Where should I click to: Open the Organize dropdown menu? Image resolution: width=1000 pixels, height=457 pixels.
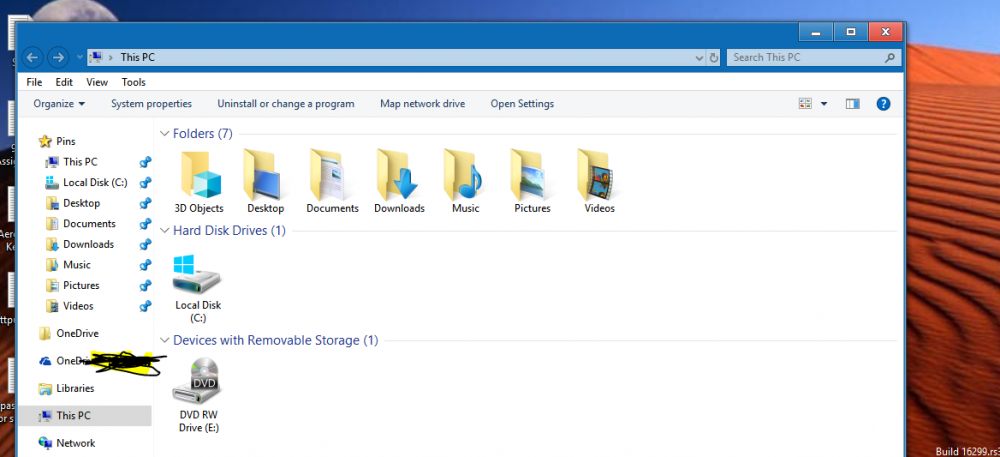click(x=59, y=104)
